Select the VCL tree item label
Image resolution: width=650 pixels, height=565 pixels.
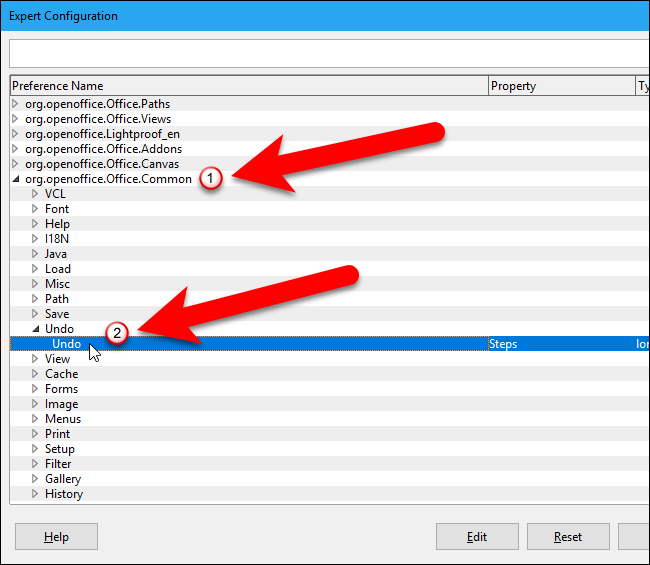(x=55, y=194)
